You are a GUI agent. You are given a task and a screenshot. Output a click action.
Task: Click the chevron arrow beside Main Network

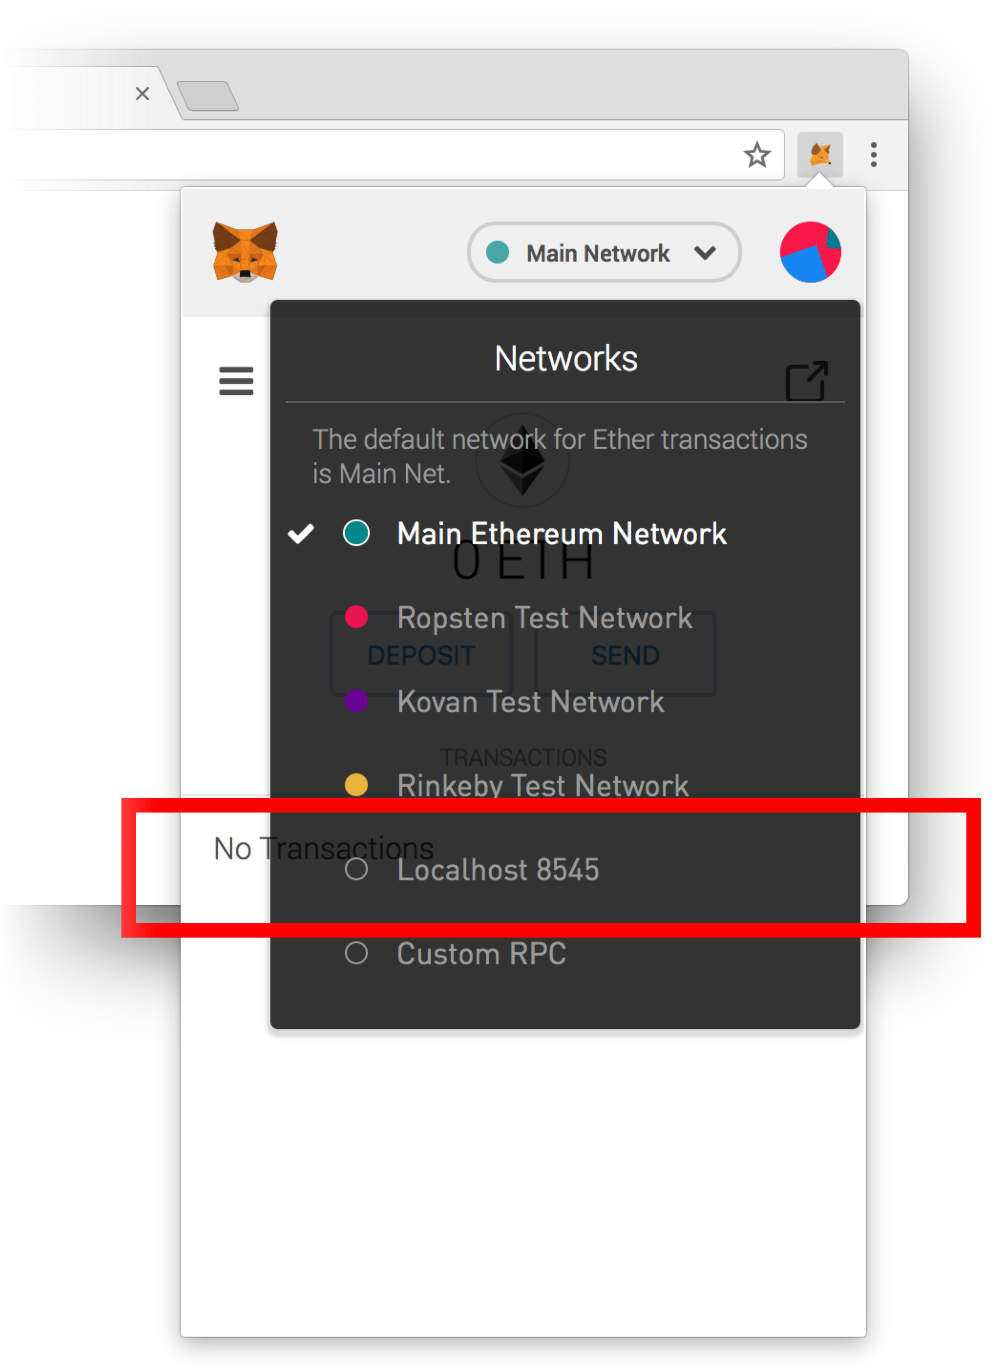click(x=705, y=253)
